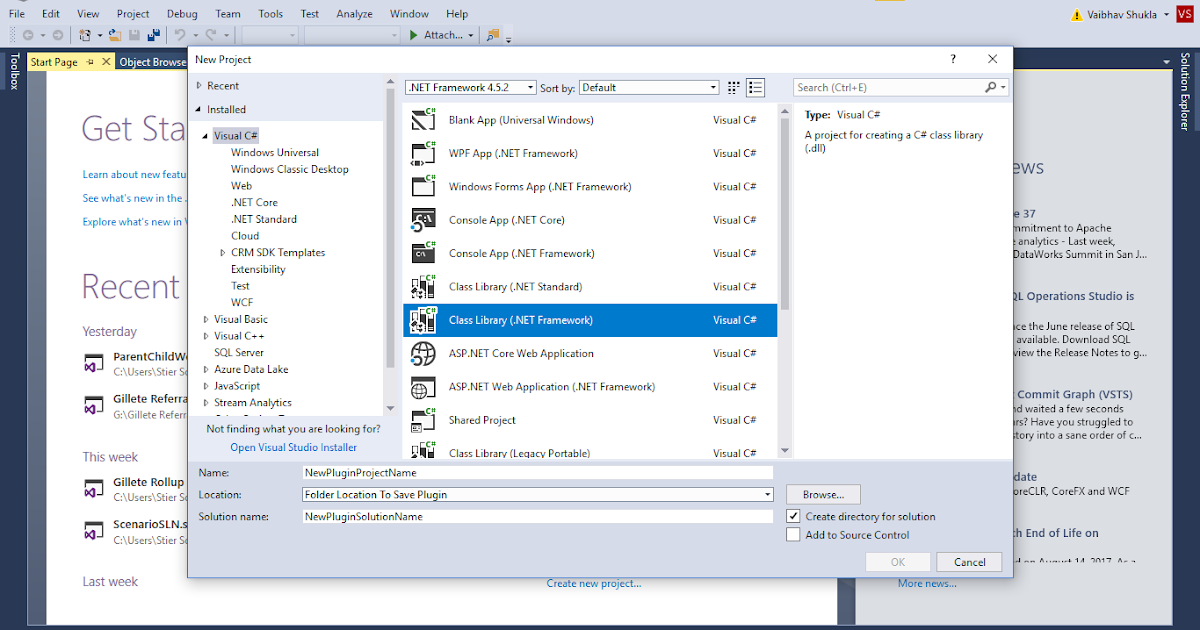Select the Class Library (.NET Framework) template icon
The height and width of the screenshot is (630, 1200).
pyautogui.click(x=422, y=320)
